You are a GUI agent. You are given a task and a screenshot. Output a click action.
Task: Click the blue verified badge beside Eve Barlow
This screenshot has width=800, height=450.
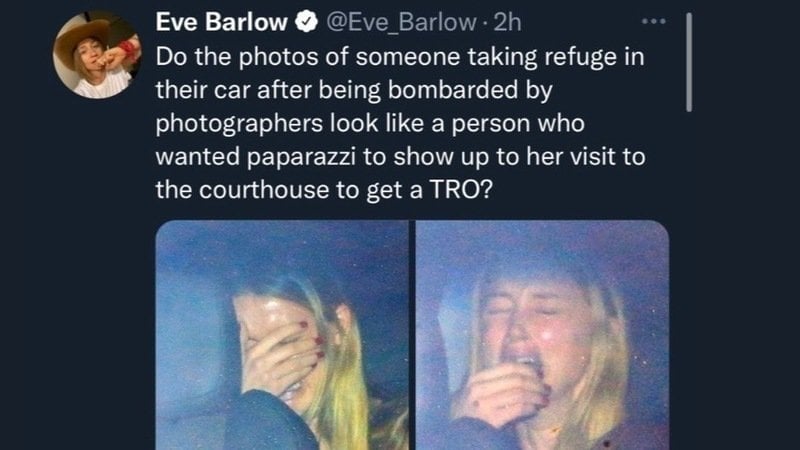tap(307, 22)
